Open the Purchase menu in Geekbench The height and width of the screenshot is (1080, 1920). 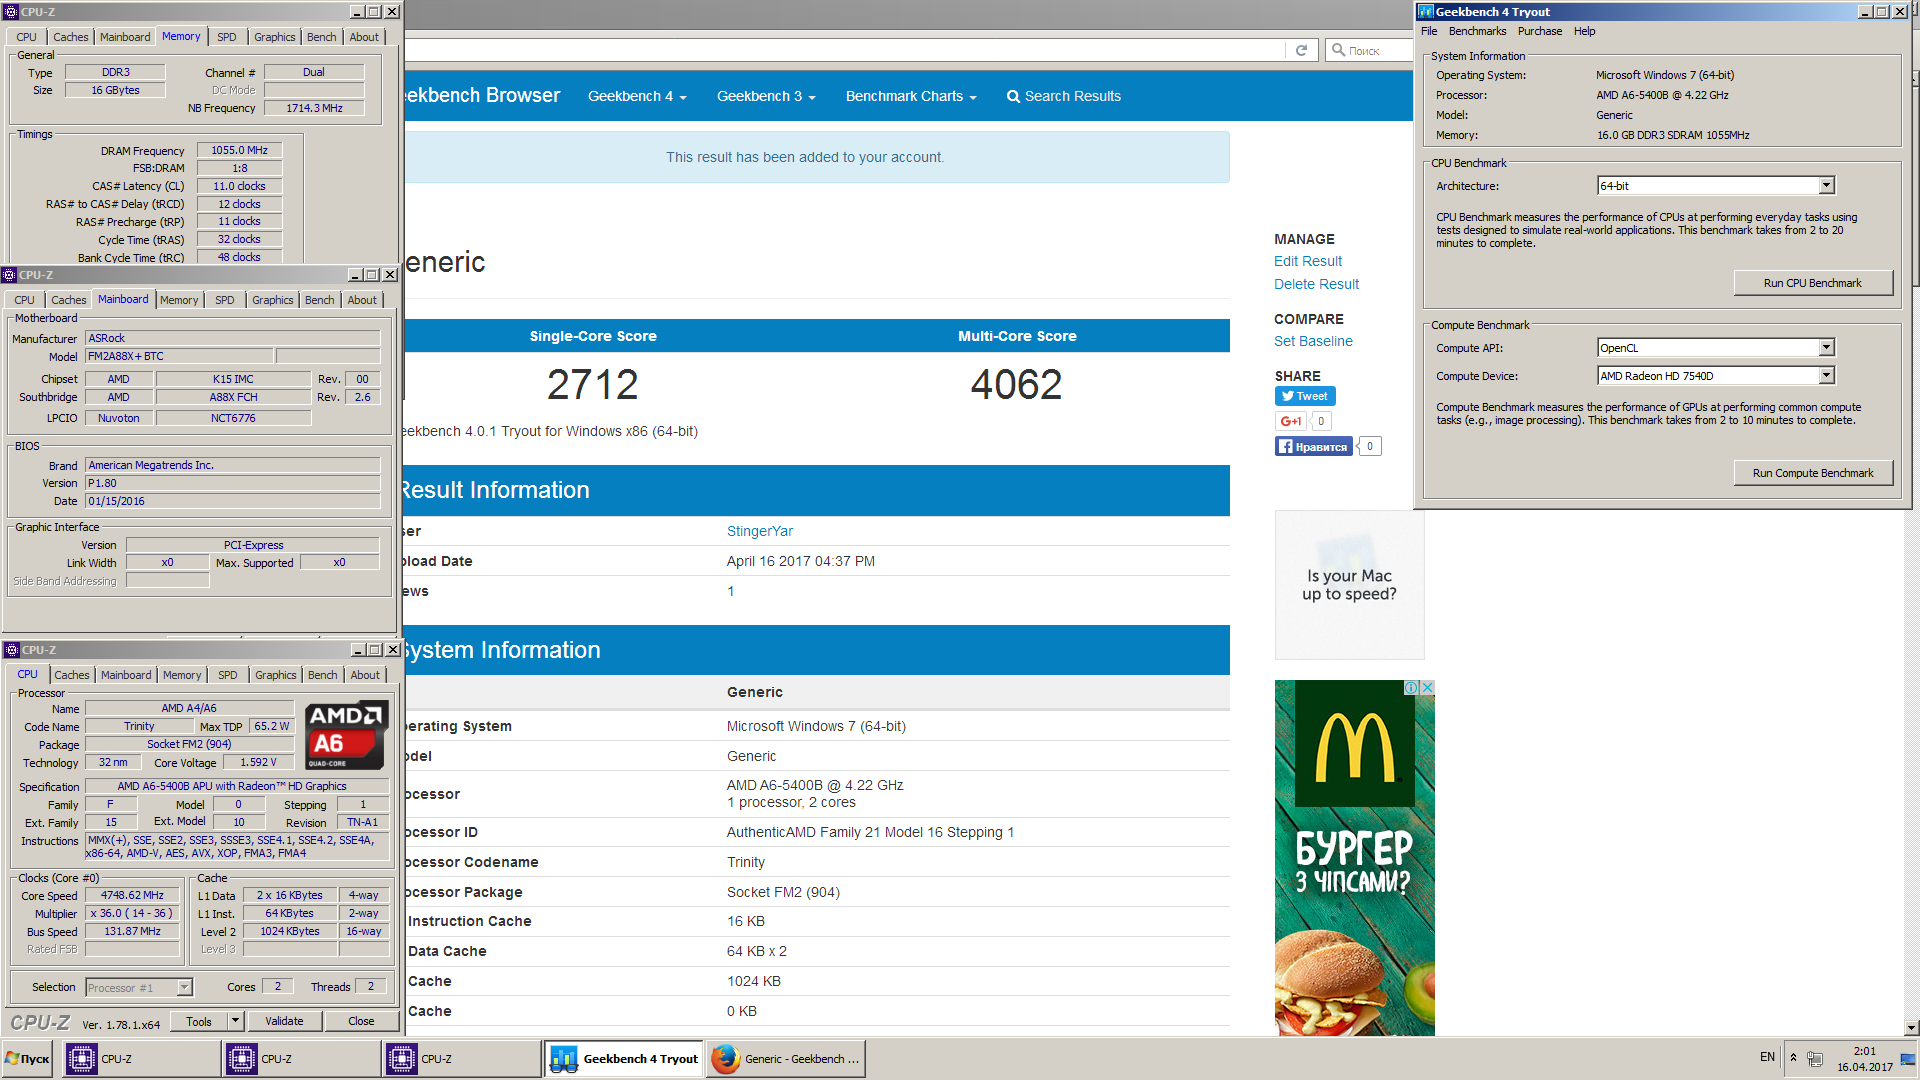pyautogui.click(x=1539, y=31)
